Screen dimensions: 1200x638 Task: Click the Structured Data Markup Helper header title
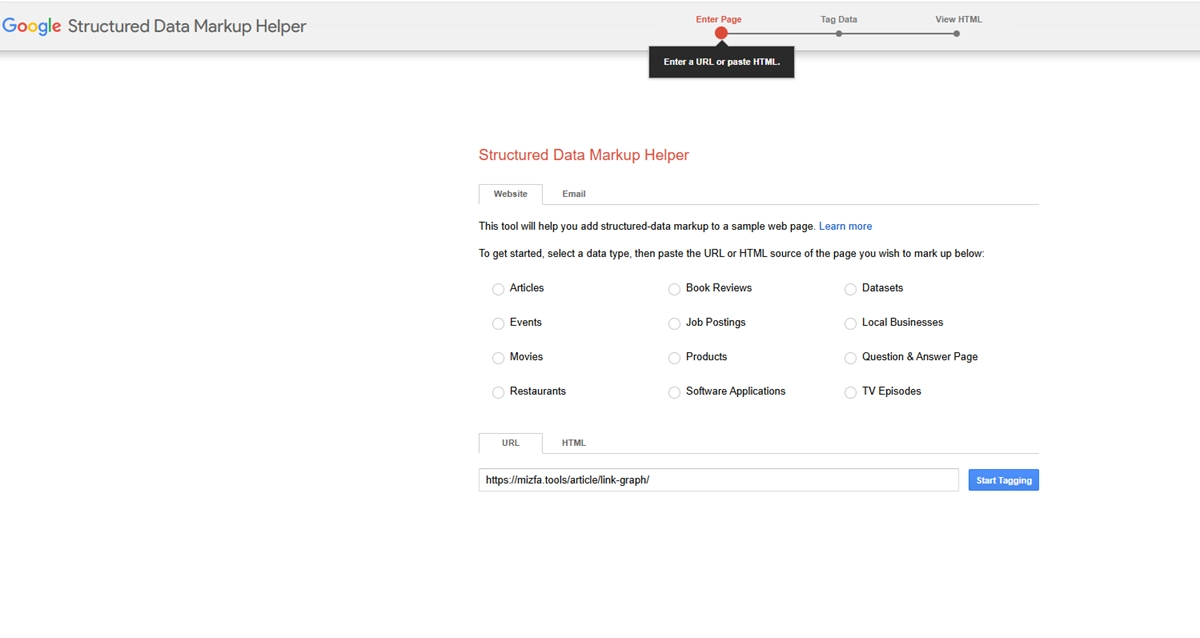pyautogui.click(x=187, y=27)
